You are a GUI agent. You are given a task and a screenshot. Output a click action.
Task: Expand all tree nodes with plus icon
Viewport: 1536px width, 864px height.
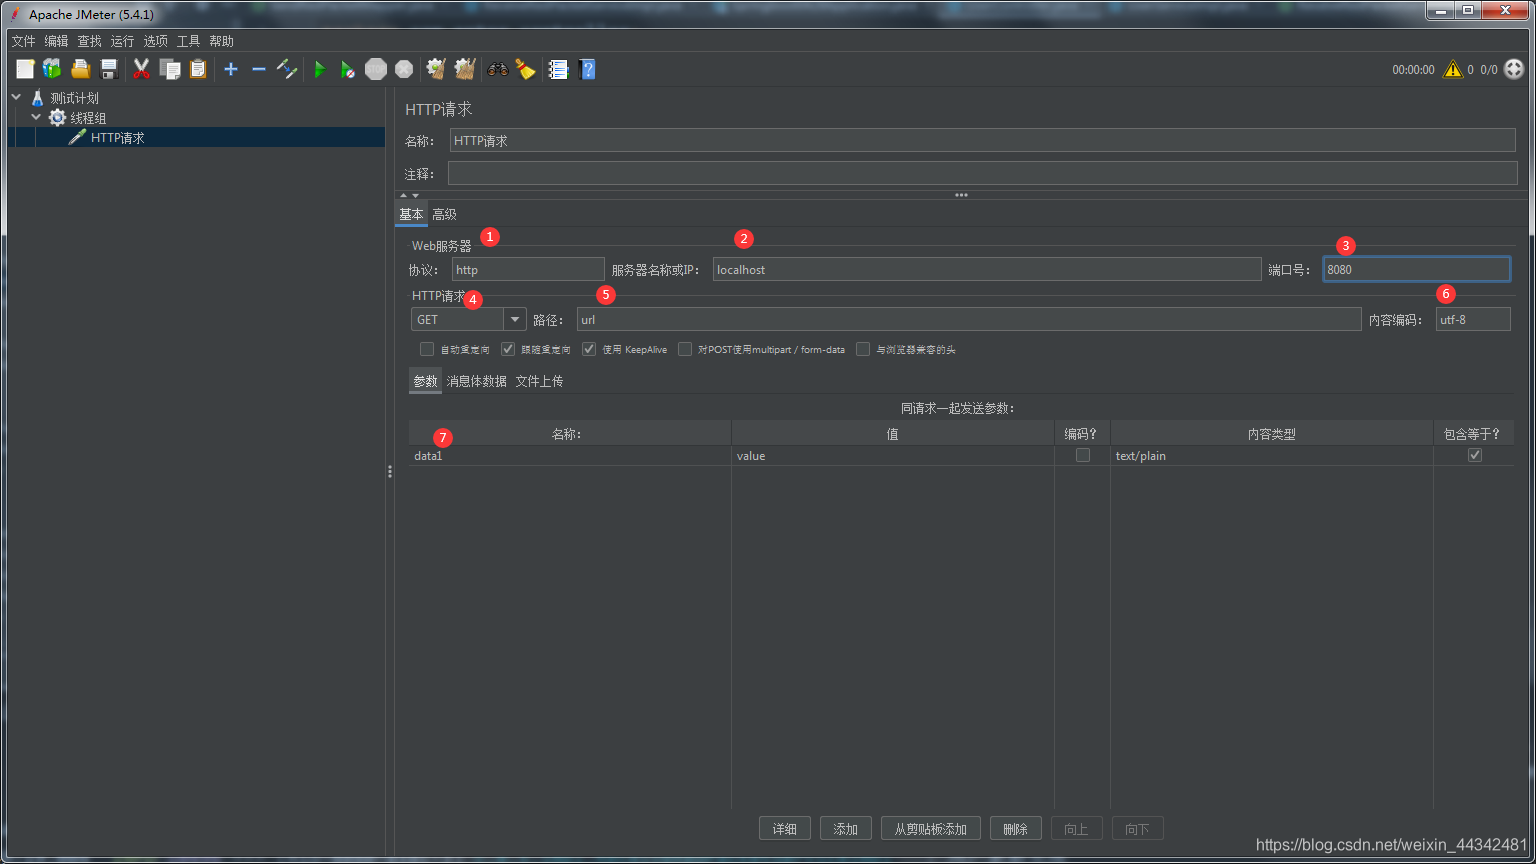231,69
